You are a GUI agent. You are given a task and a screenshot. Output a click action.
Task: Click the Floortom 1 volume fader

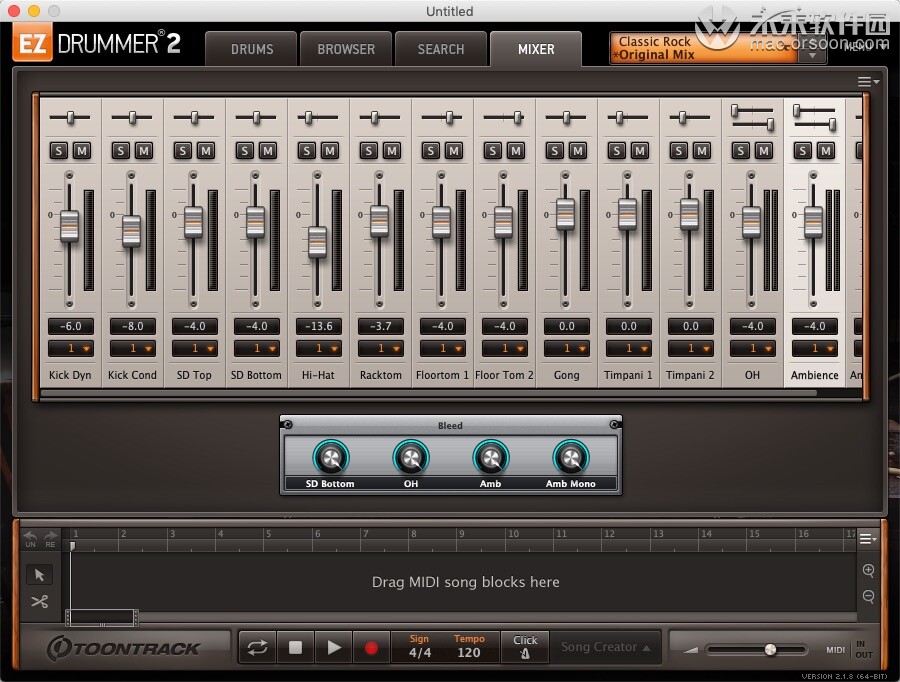(x=441, y=222)
